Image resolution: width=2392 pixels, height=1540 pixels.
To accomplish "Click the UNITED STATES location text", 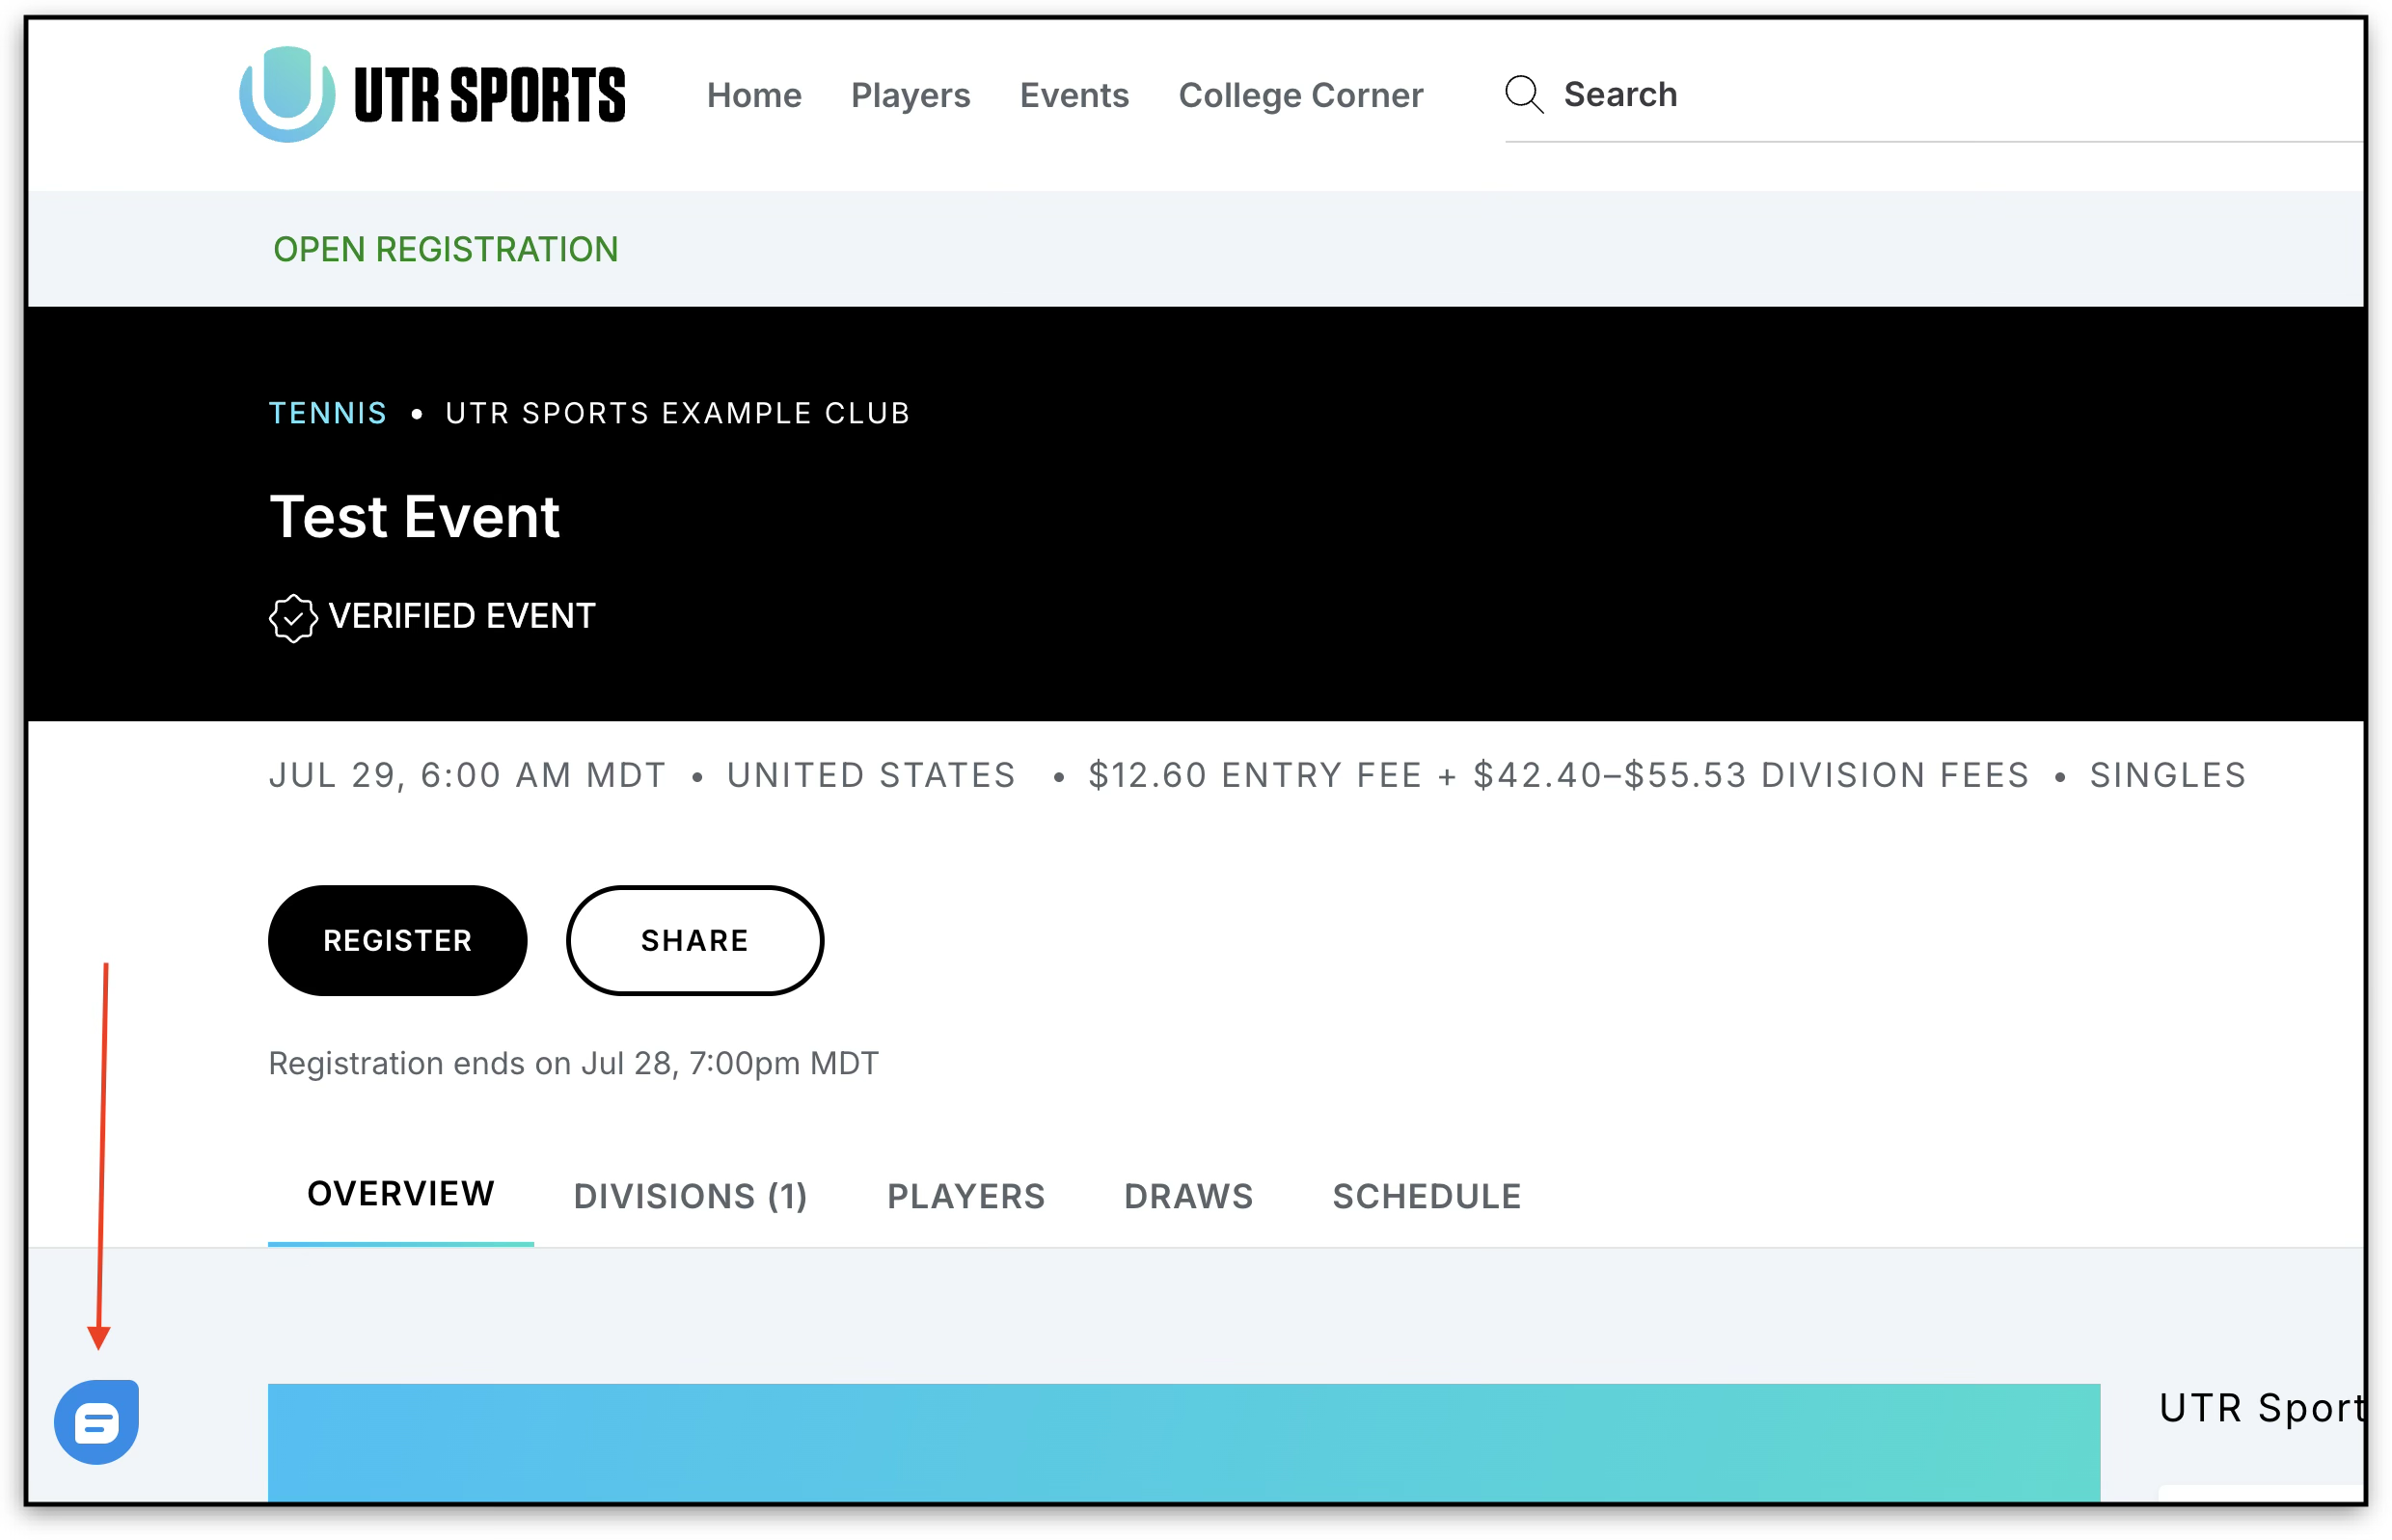I will 871,775.
